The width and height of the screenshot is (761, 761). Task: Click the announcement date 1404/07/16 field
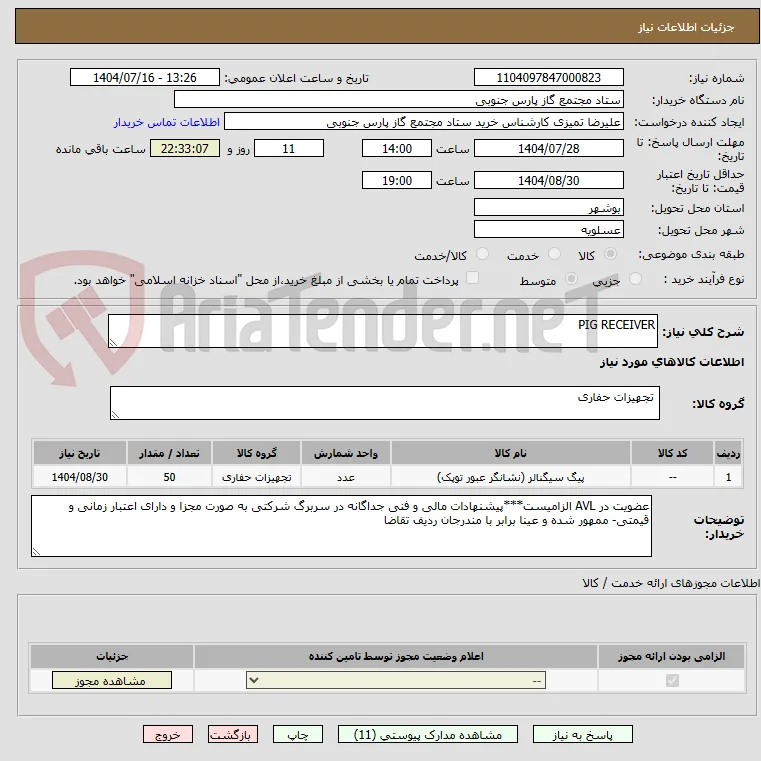[145, 78]
